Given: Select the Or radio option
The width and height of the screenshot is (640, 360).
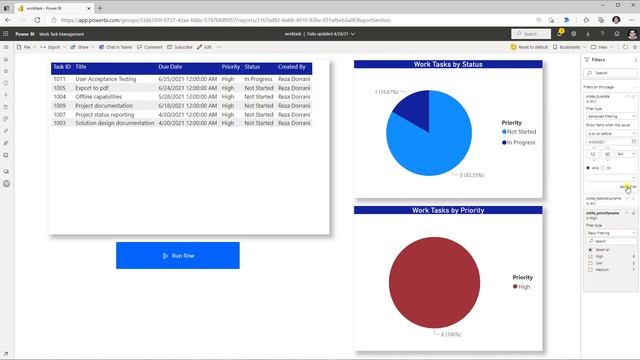Looking at the screenshot, I should click(x=603, y=168).
